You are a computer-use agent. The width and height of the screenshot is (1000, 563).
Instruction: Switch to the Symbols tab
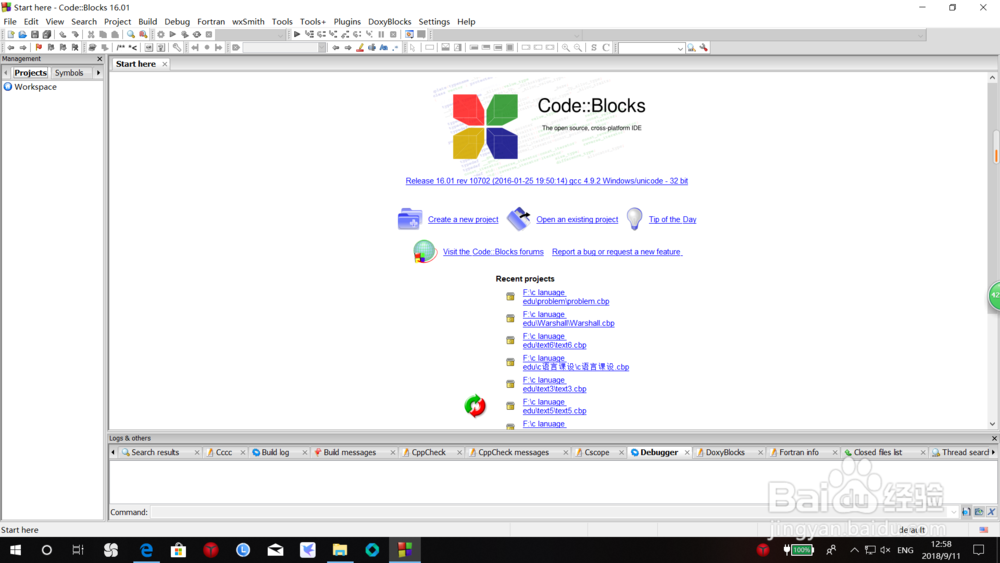[69, 73]
